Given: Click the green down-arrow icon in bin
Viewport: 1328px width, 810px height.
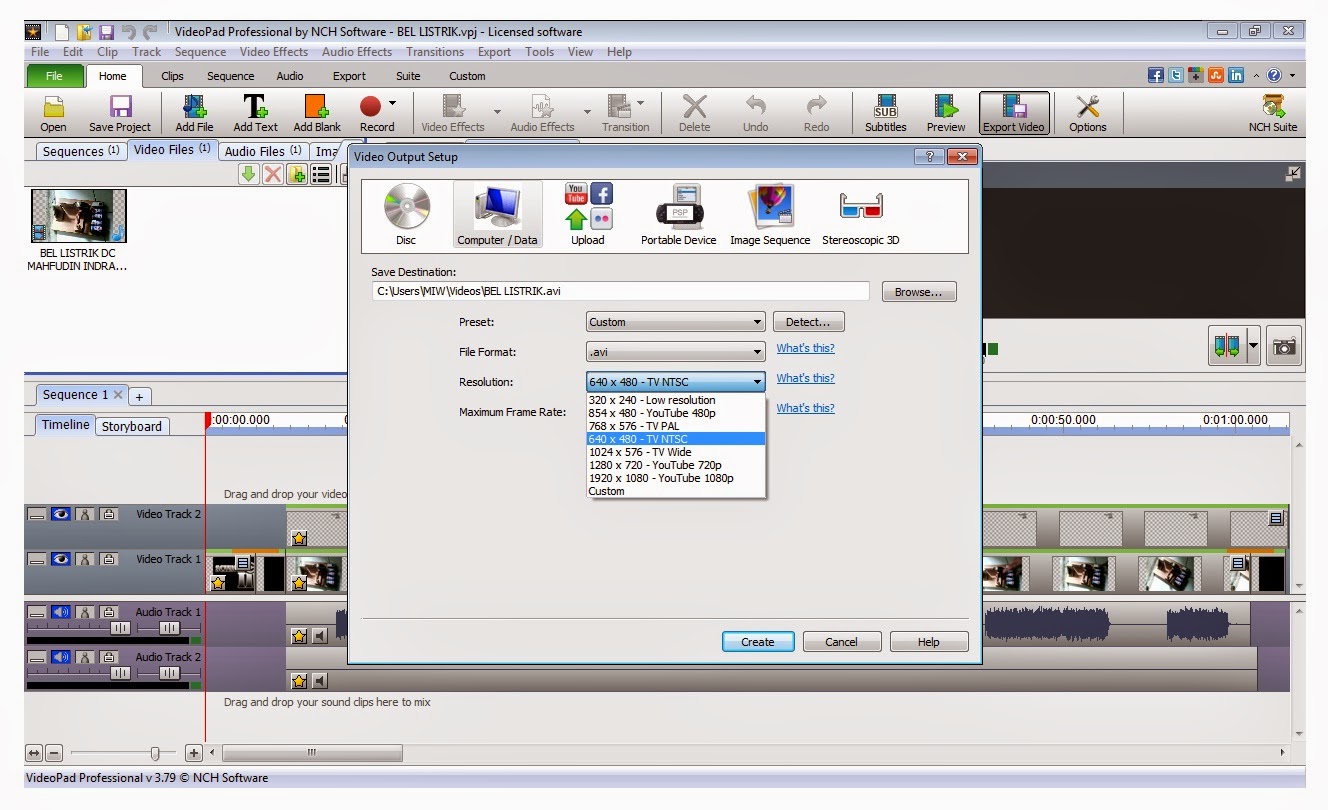Looking at the screenshot, I should (249, 175).
